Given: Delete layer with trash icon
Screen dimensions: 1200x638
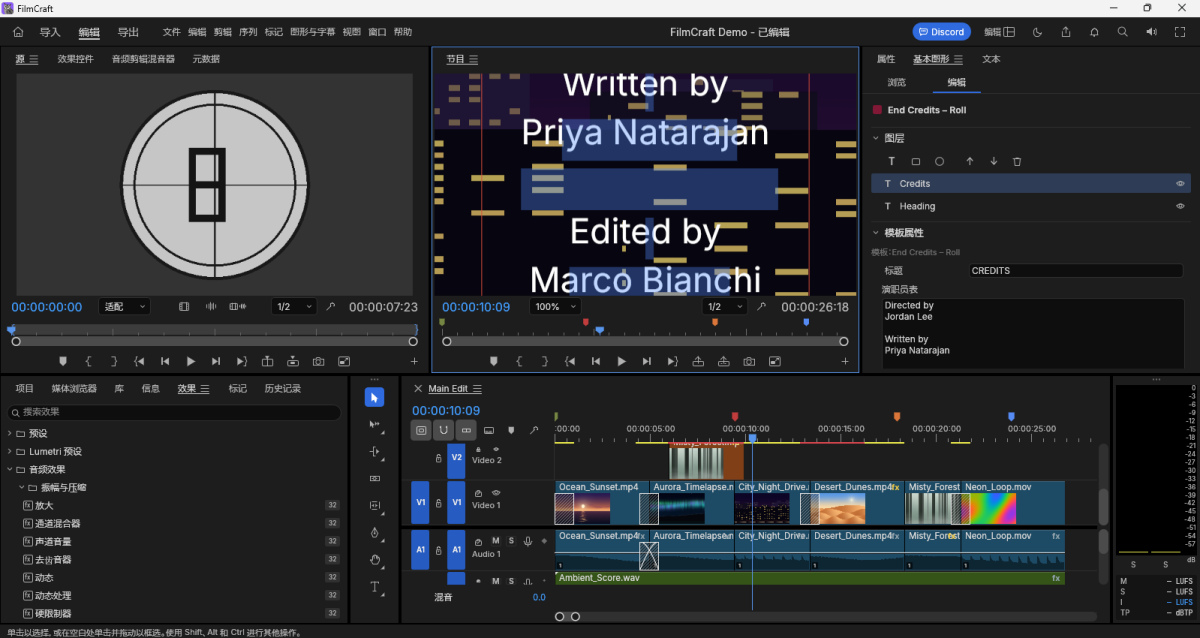Looking at the screenshot, I should tap(1017, 161).
